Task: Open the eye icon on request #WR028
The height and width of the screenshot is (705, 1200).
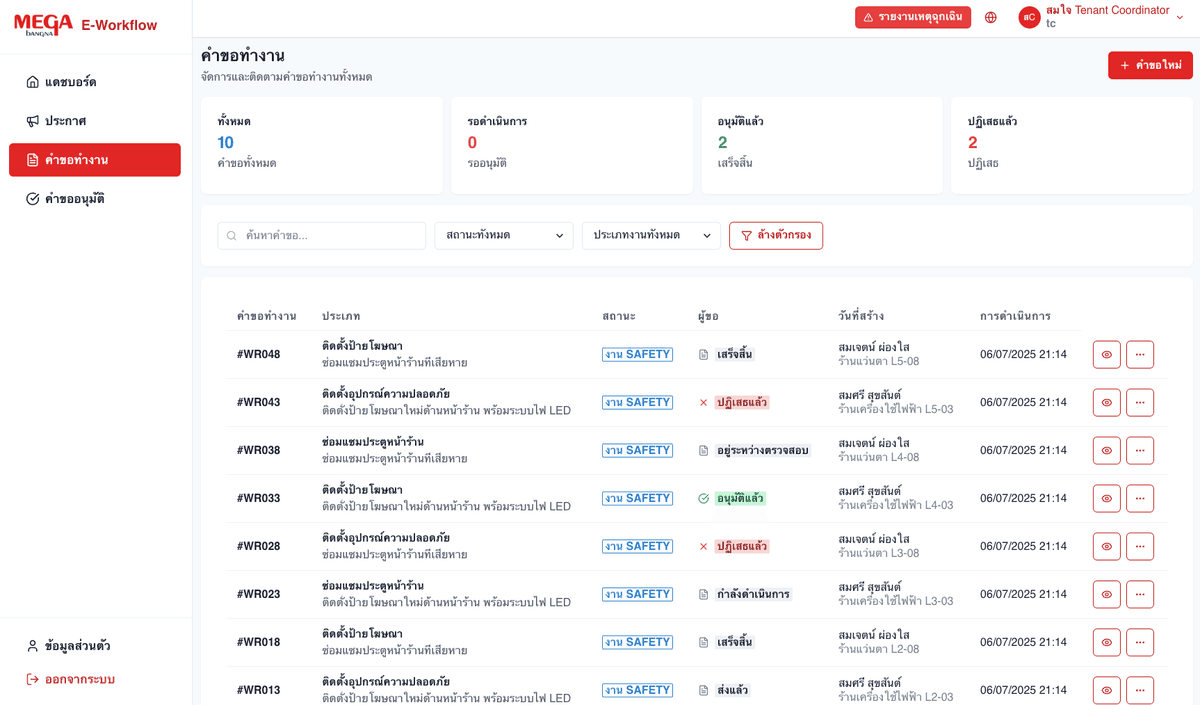Action: click(1106, 546)
